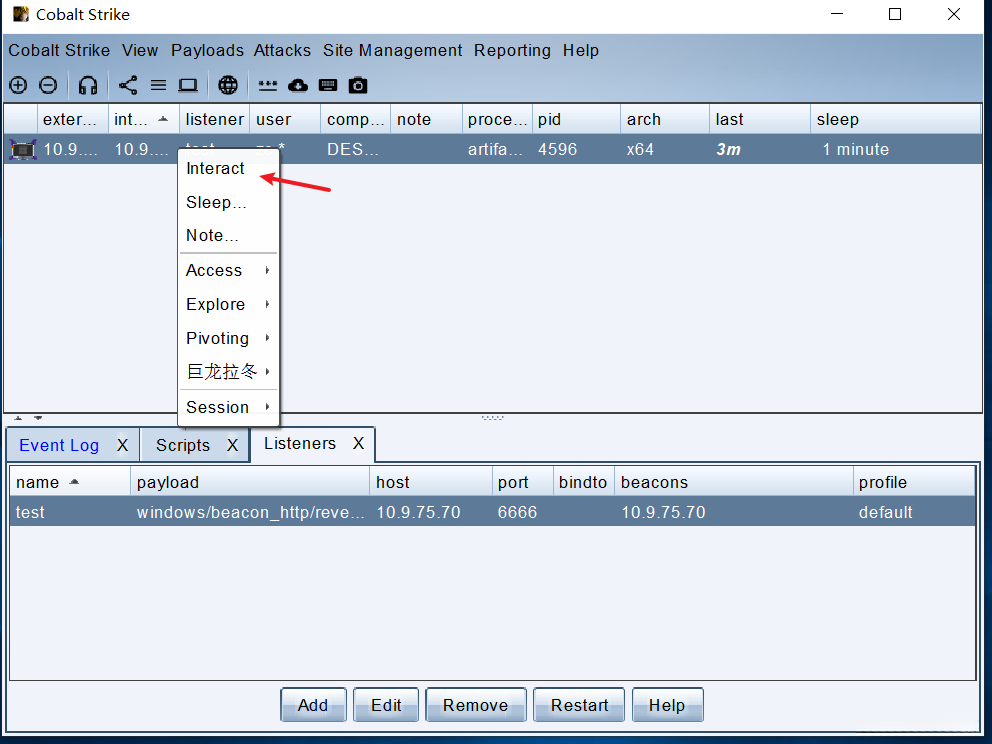992x744 pixels.
Task: Expand the Session submenu
Action: coord(228,407)
